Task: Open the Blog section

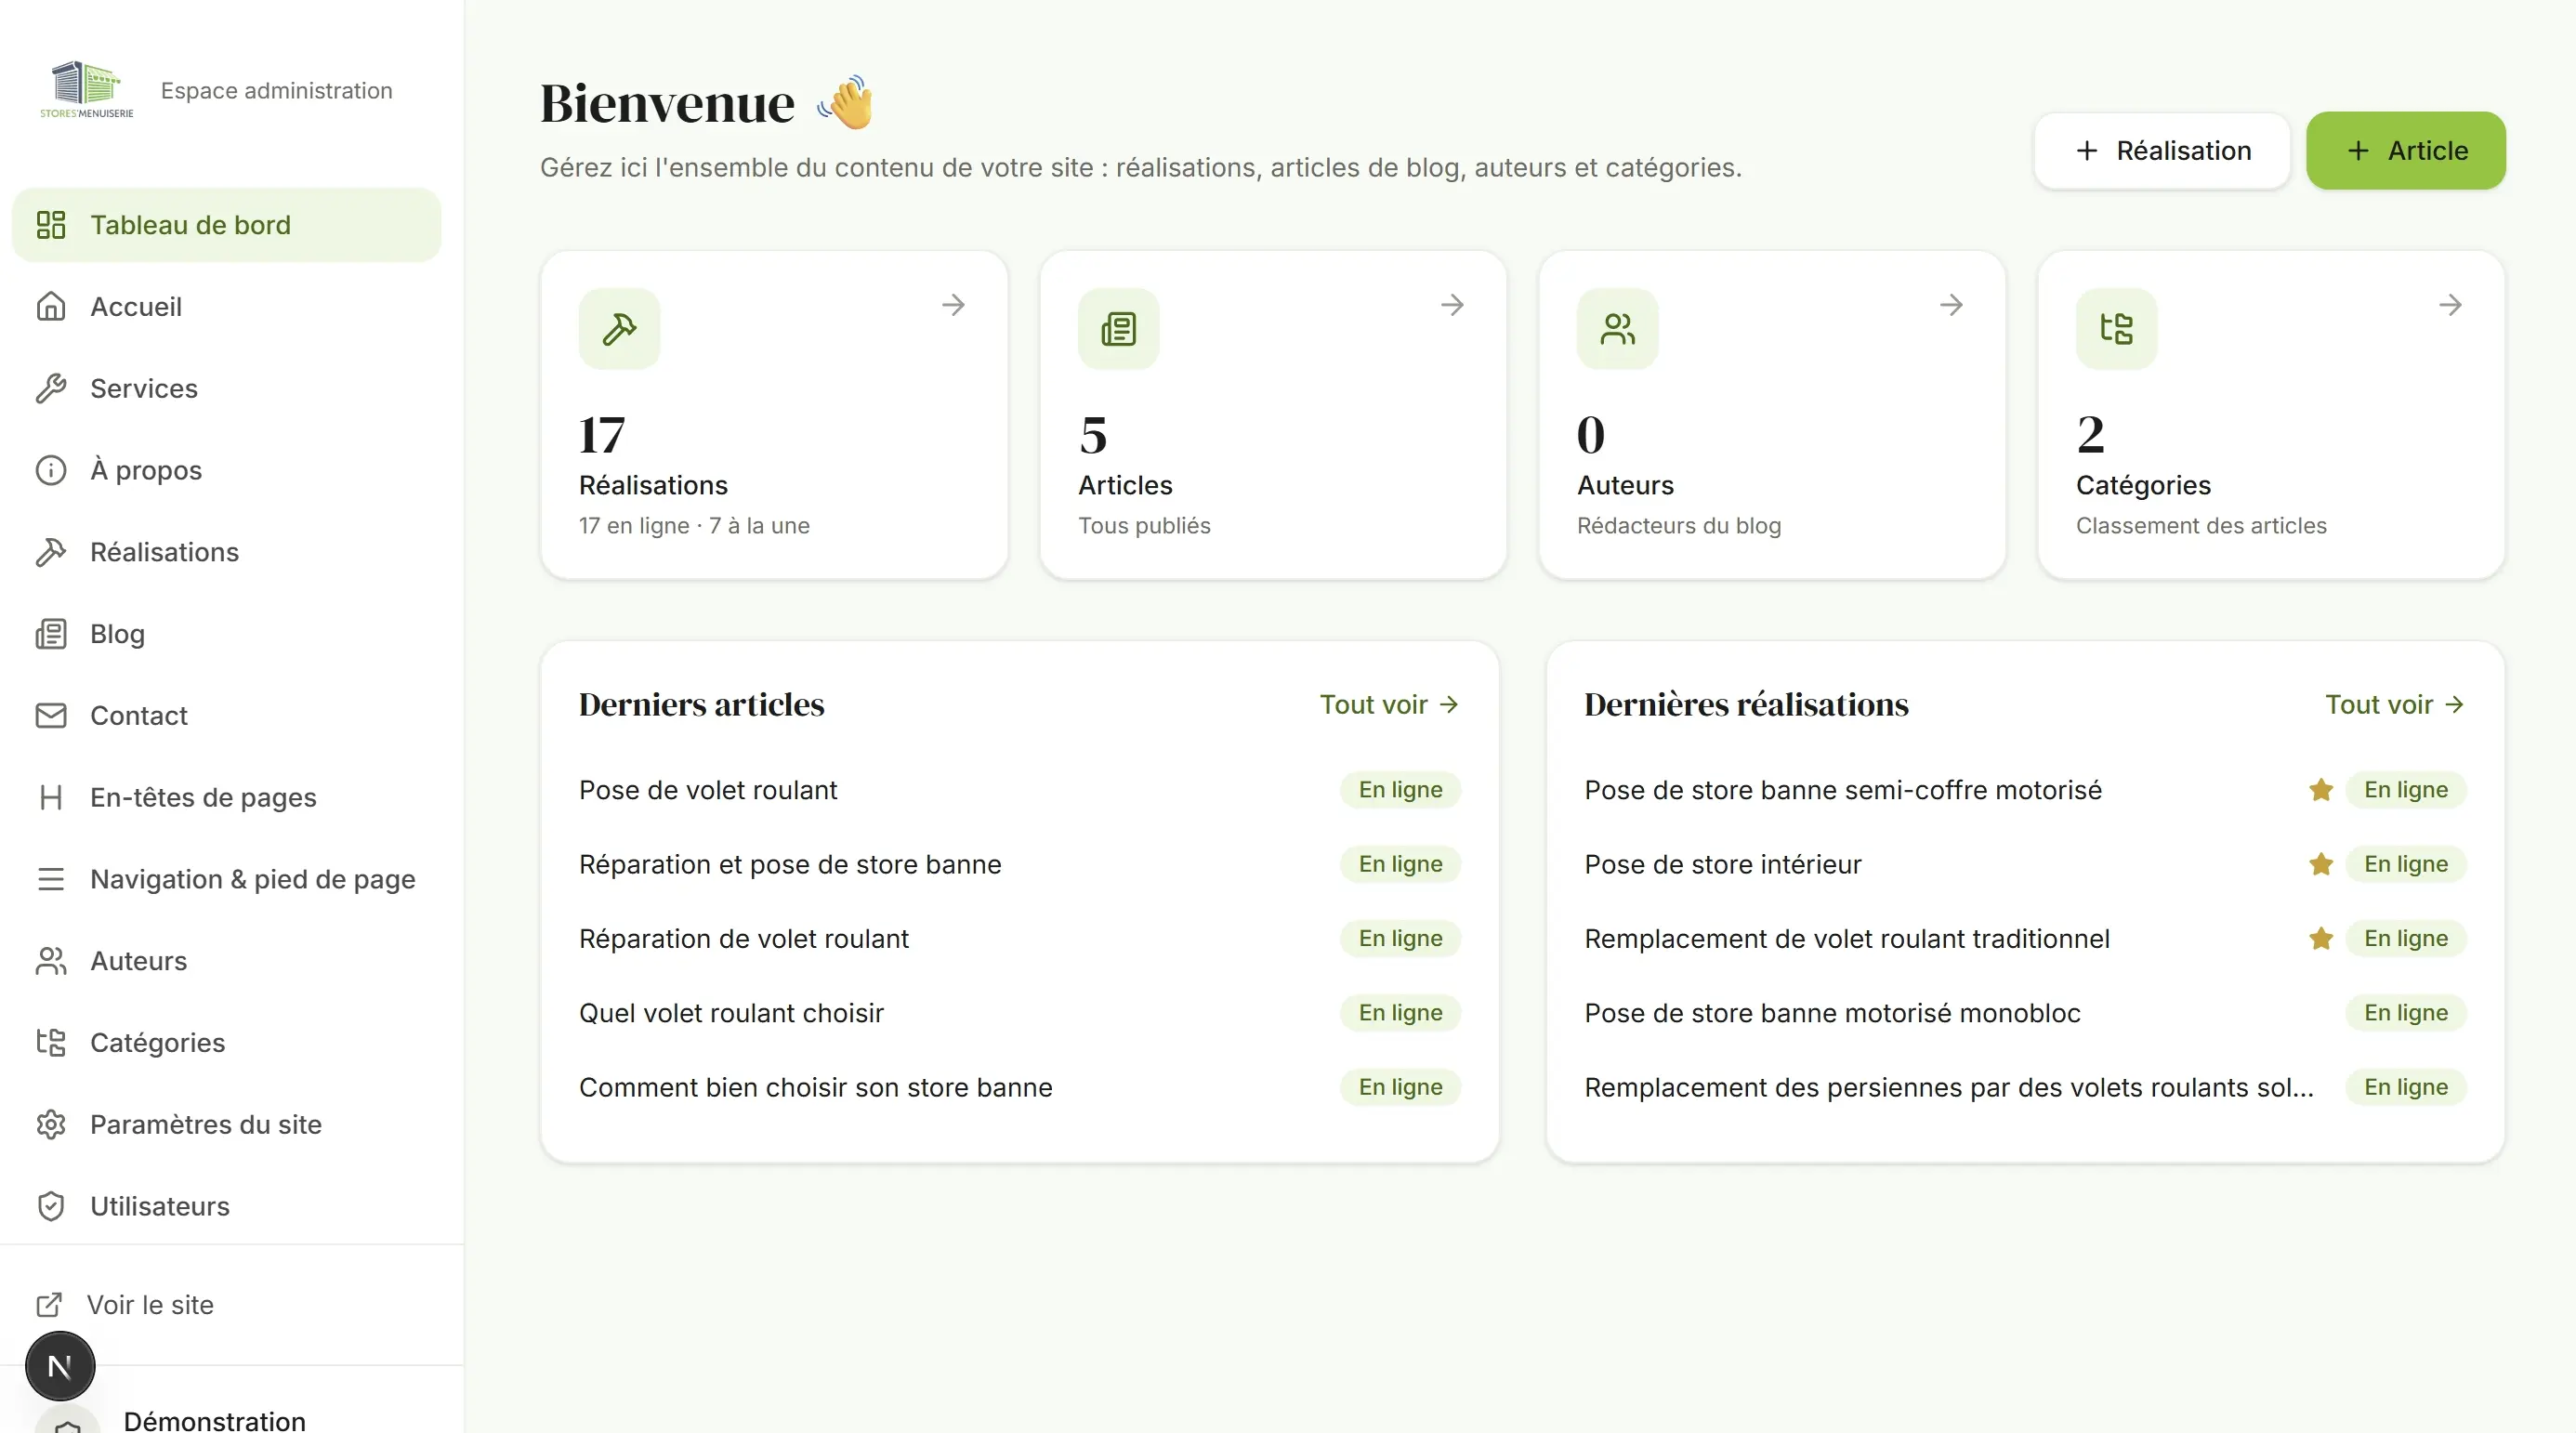Action: (x=226, y=634)
